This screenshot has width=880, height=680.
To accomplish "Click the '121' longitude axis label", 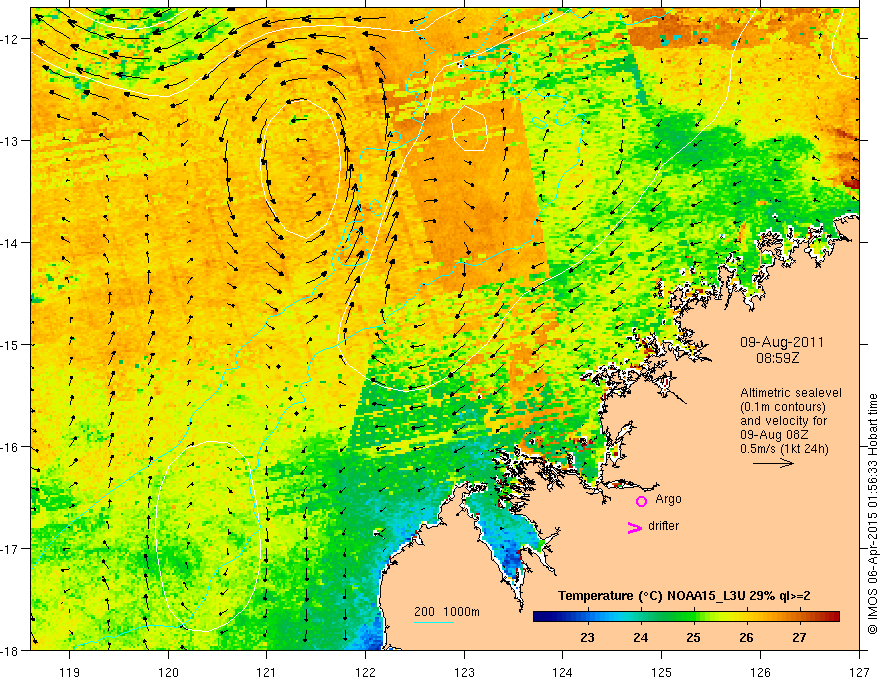I will (x=267, y=672).
